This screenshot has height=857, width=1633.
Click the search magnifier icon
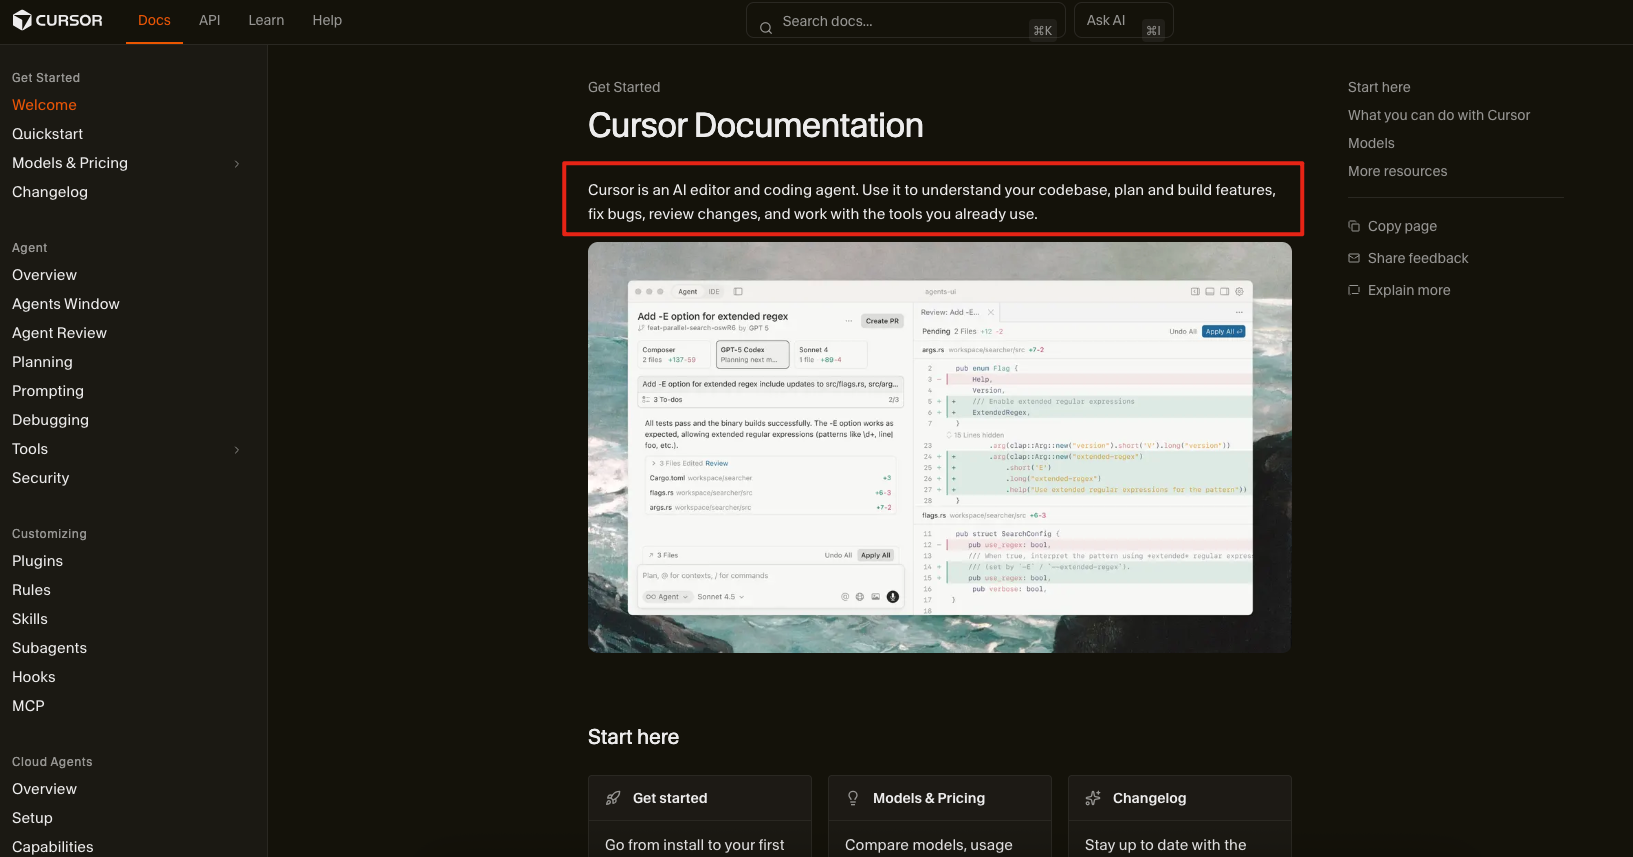point(766,28)
